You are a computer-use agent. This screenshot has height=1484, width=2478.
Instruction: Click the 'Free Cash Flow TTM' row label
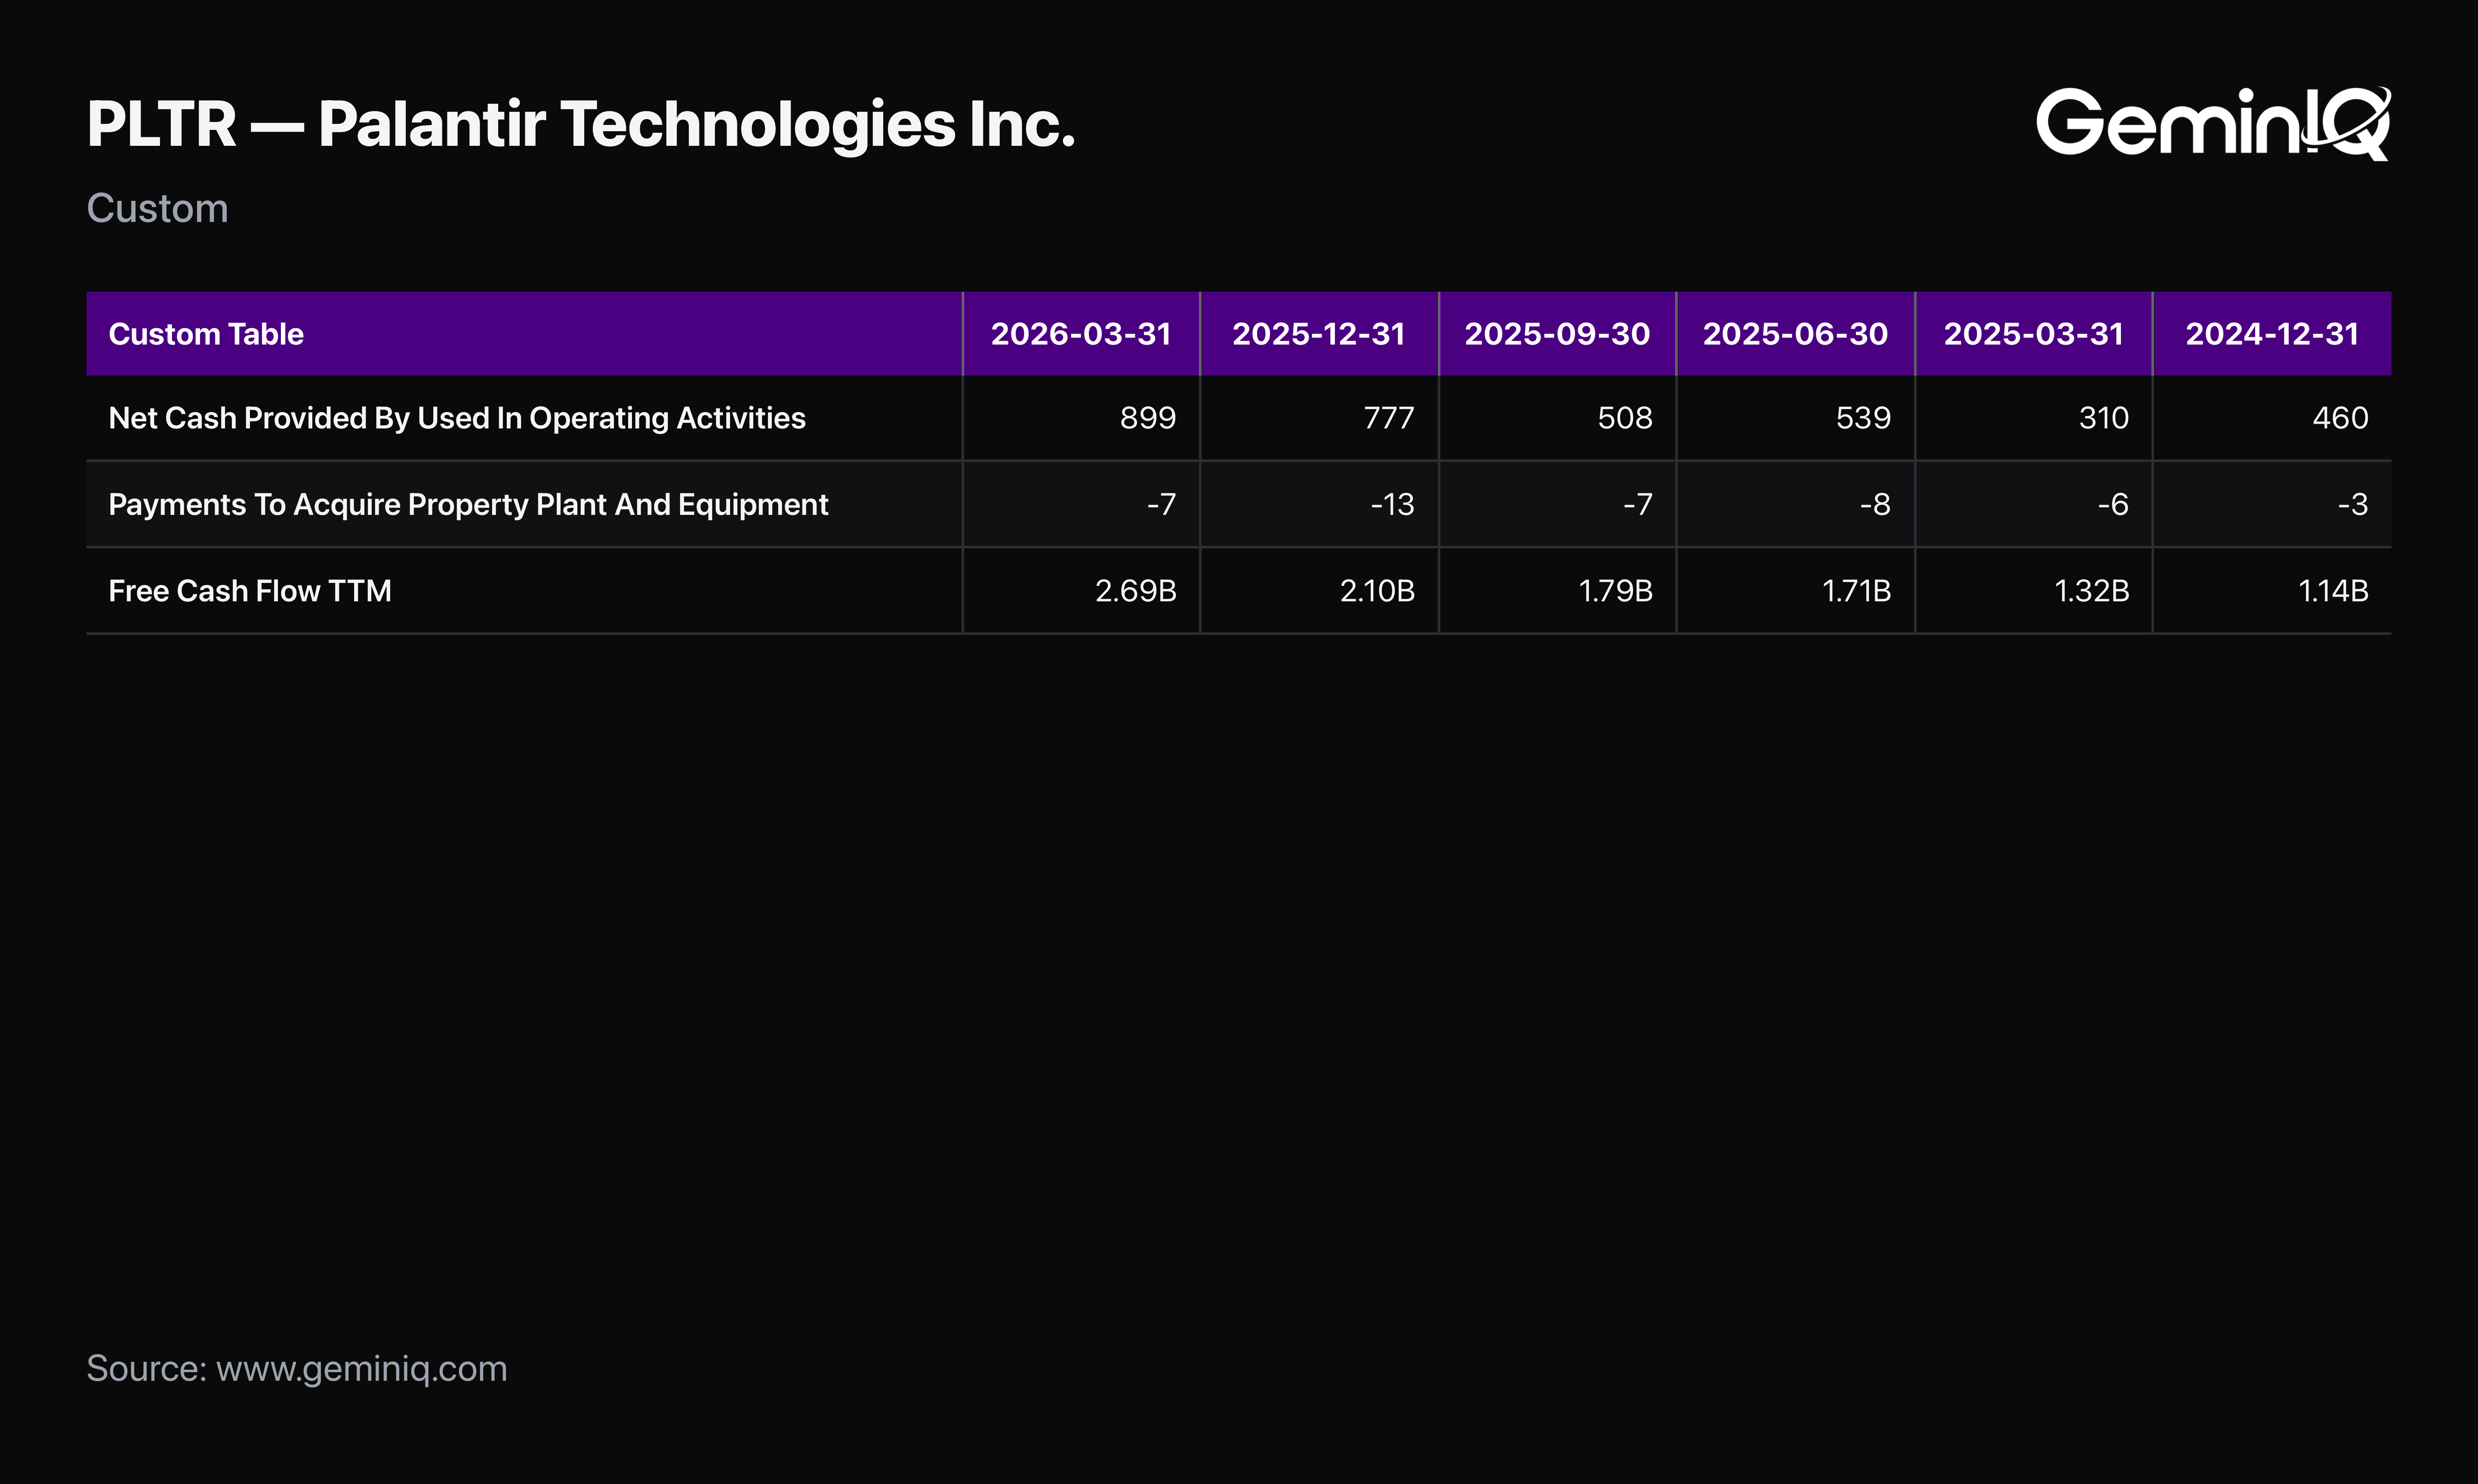(250, 591)
